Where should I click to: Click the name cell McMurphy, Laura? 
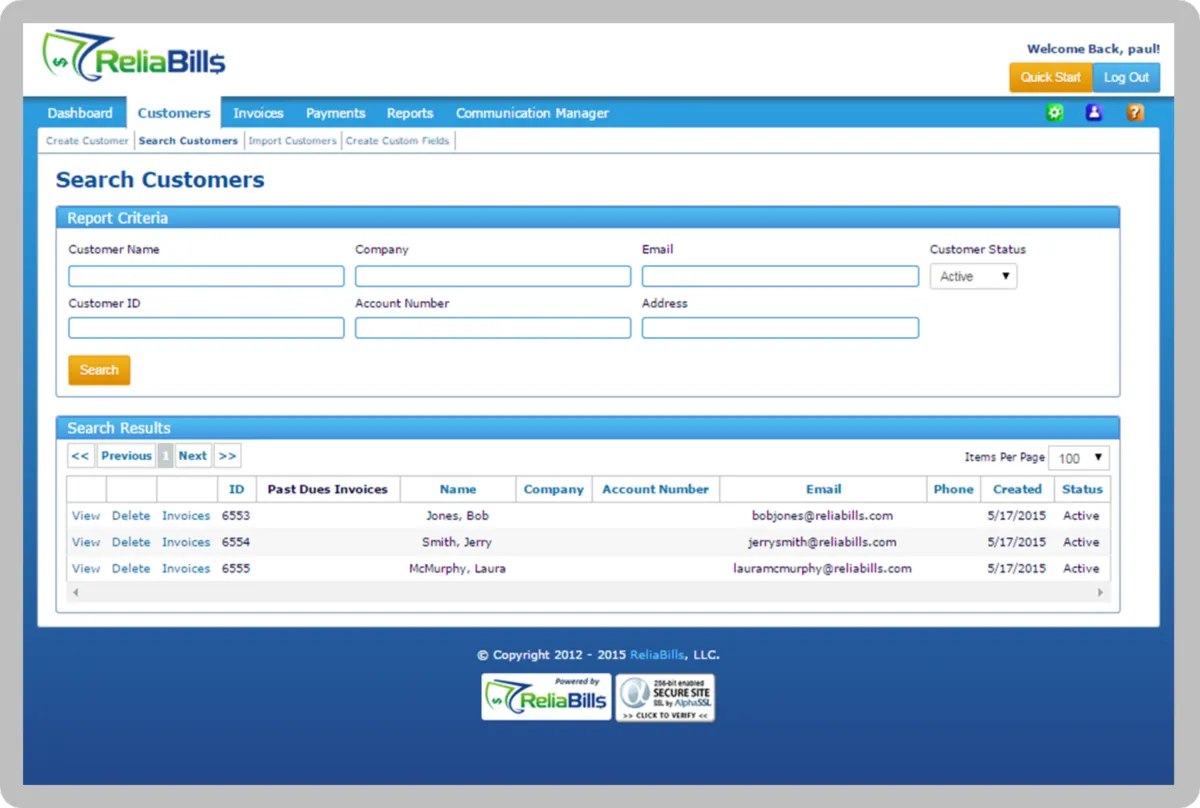457,568
